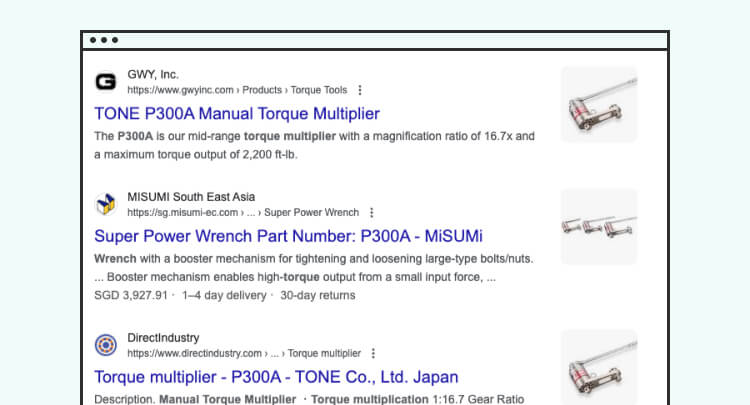The image size is (750, 405).
Task: Click the DirectIndustry favicon icon
Action: (106, 345)
